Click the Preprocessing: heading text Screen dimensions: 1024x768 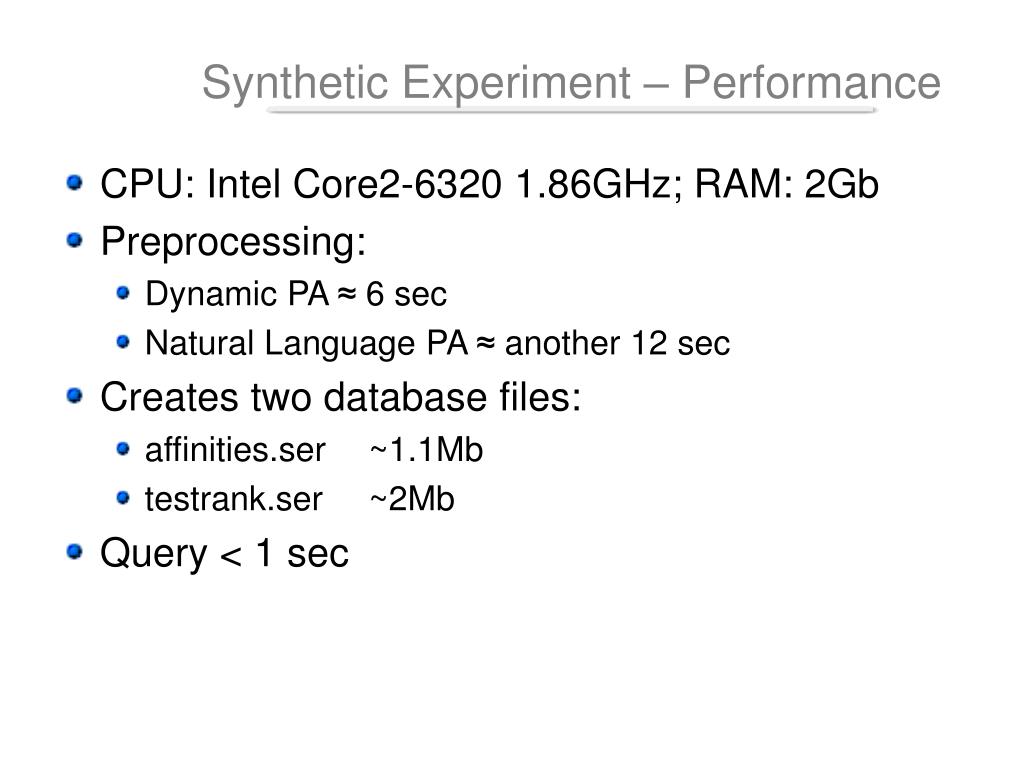[233, 243]
